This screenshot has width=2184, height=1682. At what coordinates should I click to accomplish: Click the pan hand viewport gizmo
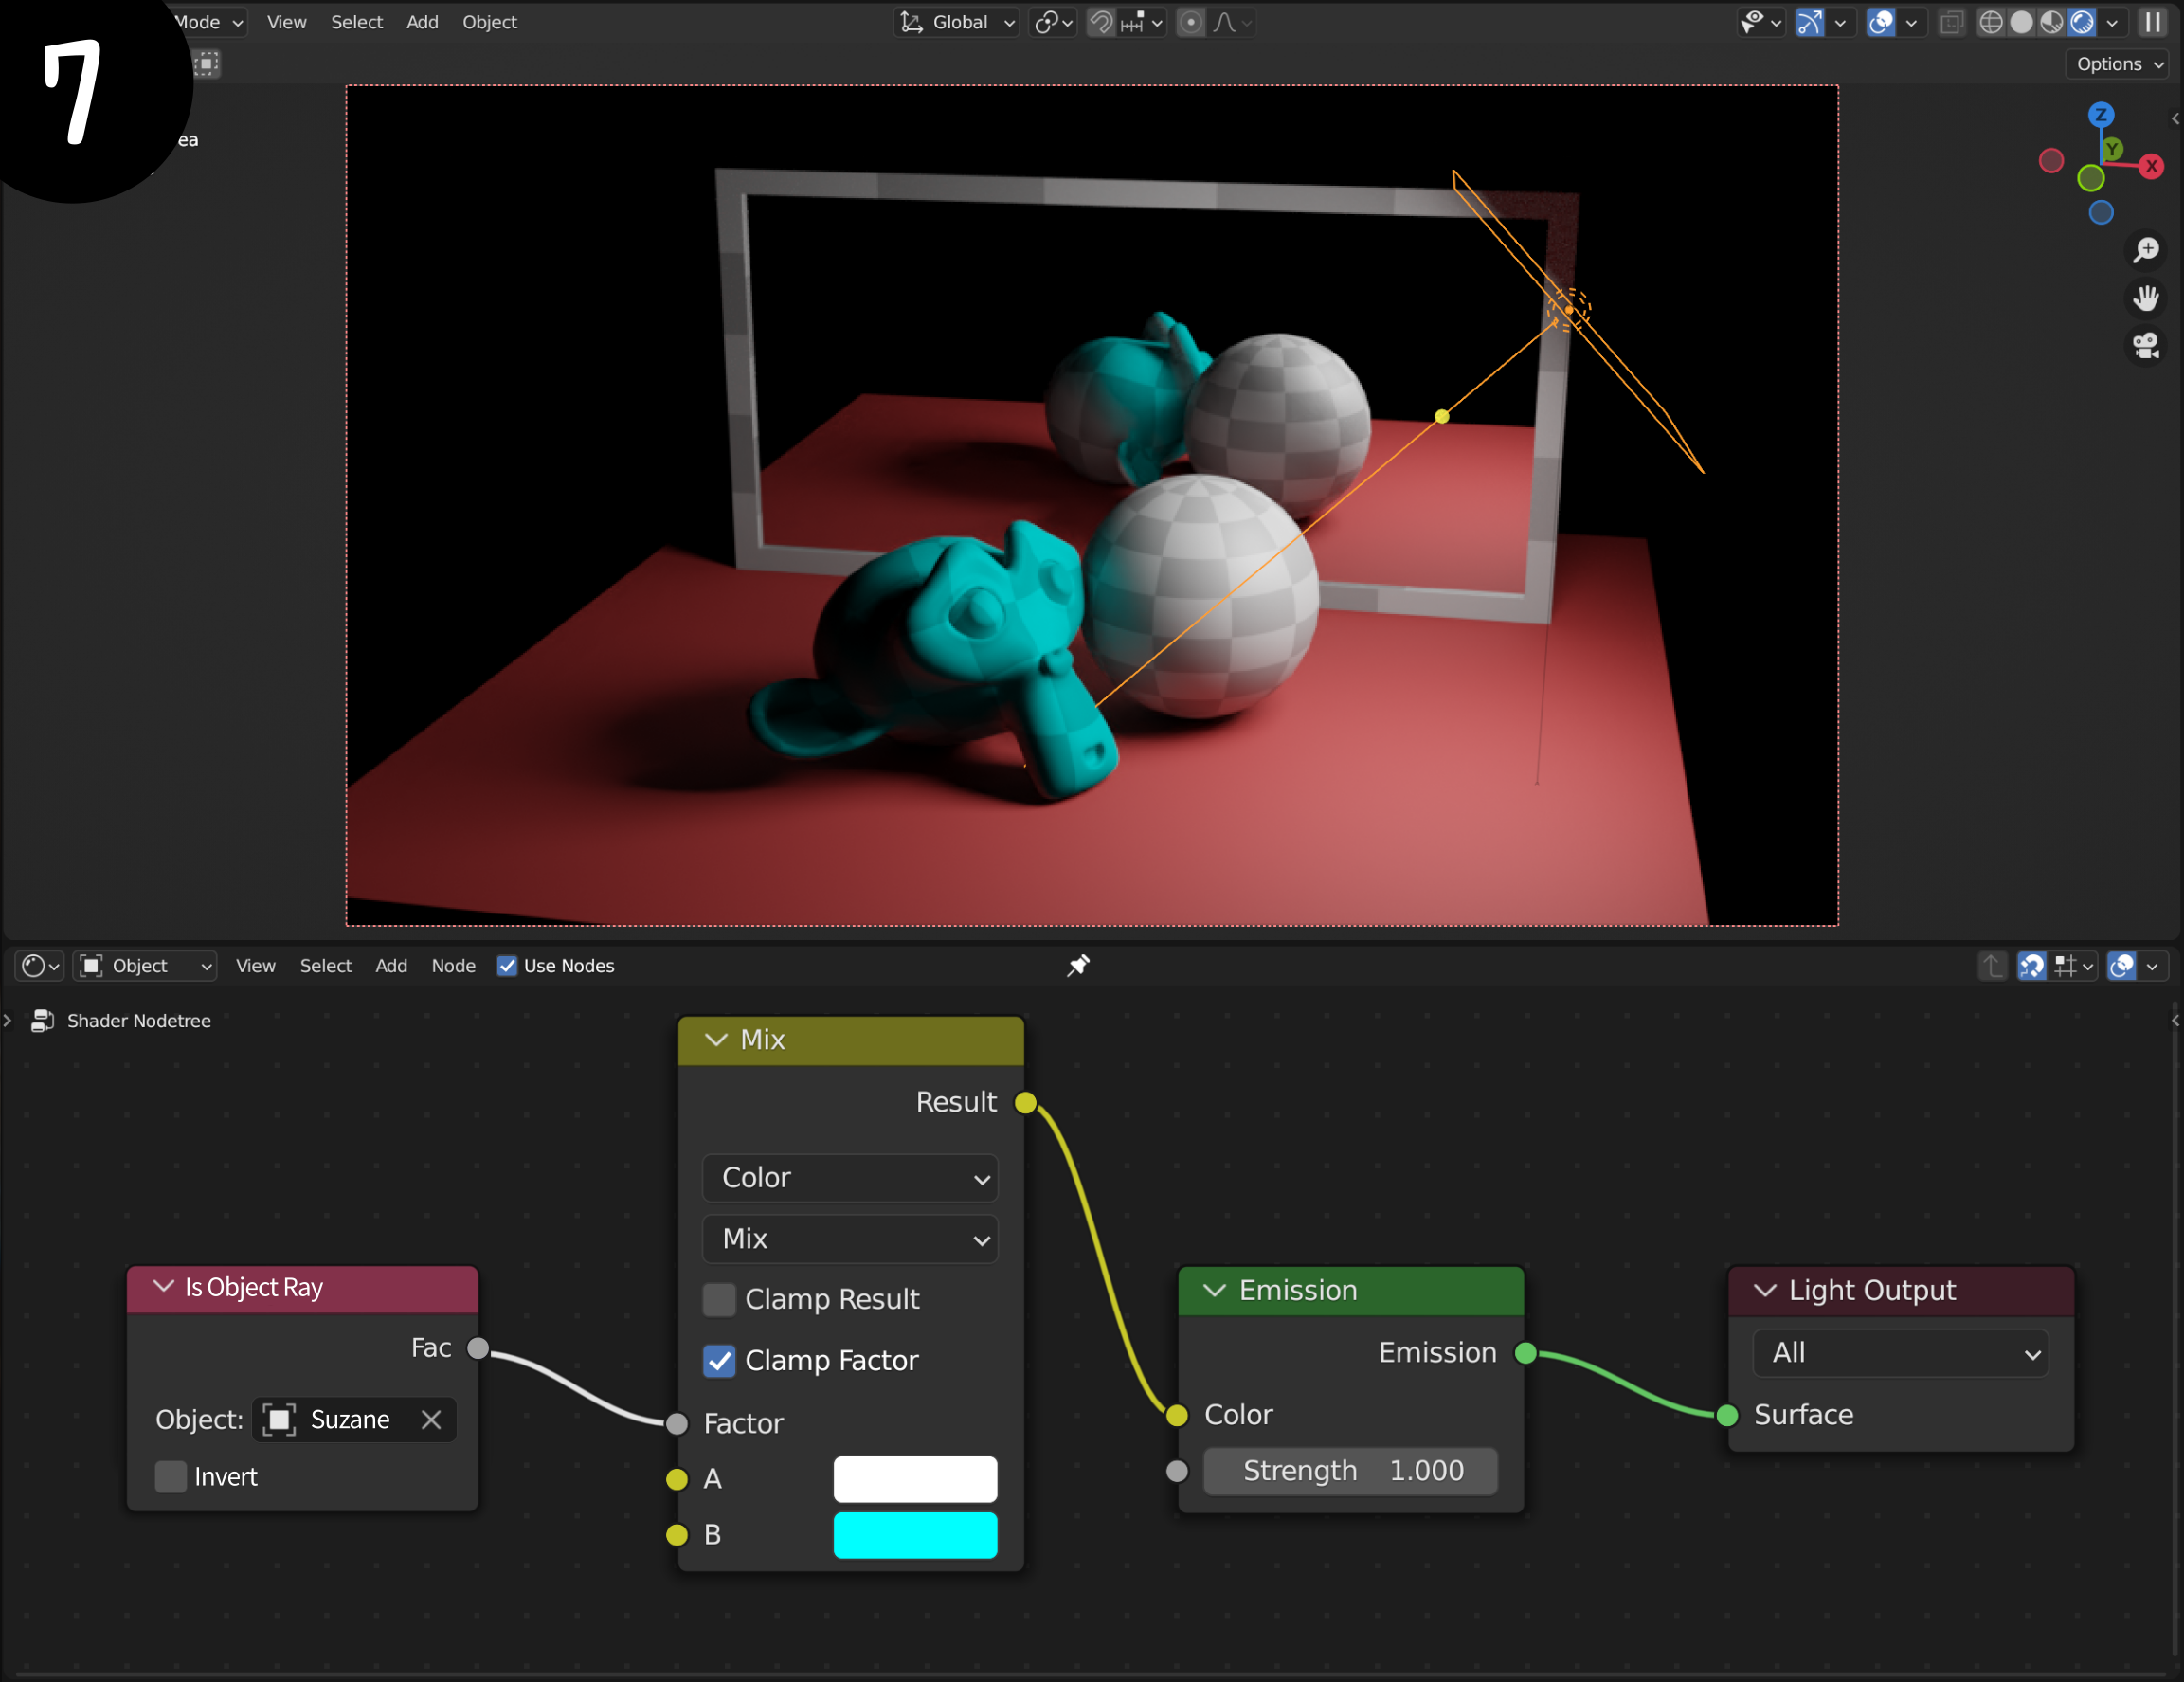[x=2145, y=298]
